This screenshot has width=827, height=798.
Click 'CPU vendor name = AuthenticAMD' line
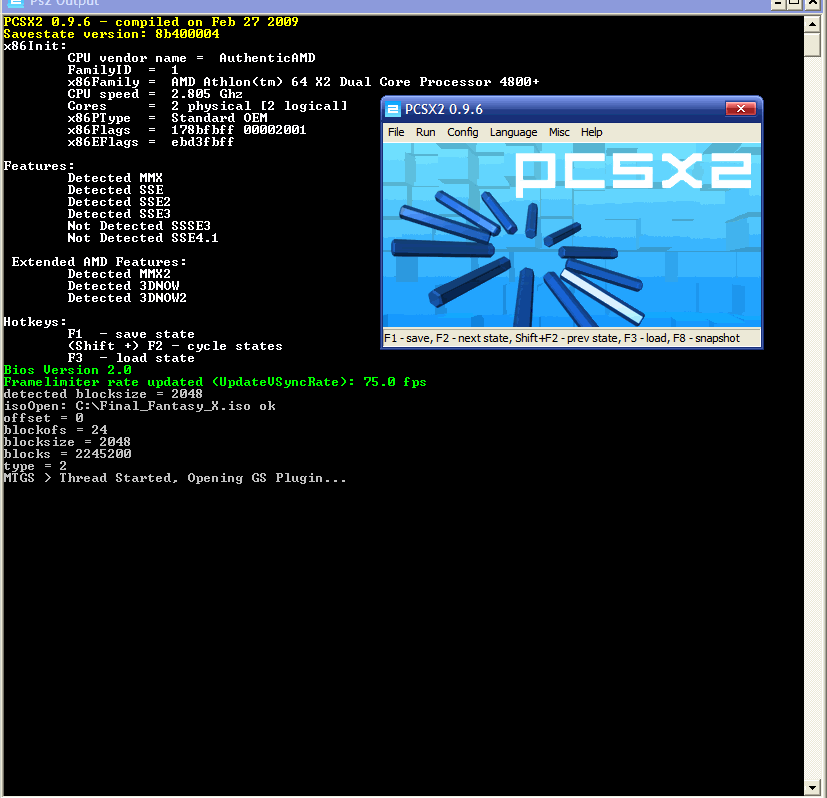[191, 58]
